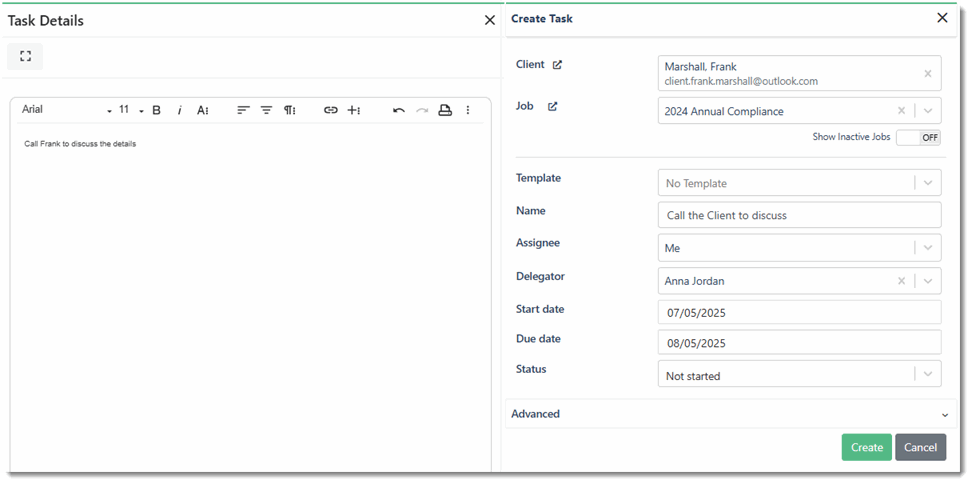Image resolution: width=972 pixels, height=484 pixels.
Task: Open the font size 11 dropdown
Action: coord(131,110)
